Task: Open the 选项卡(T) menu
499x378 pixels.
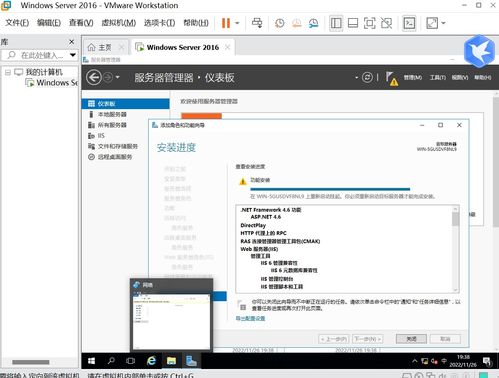Action: click(x=159, y=23)
